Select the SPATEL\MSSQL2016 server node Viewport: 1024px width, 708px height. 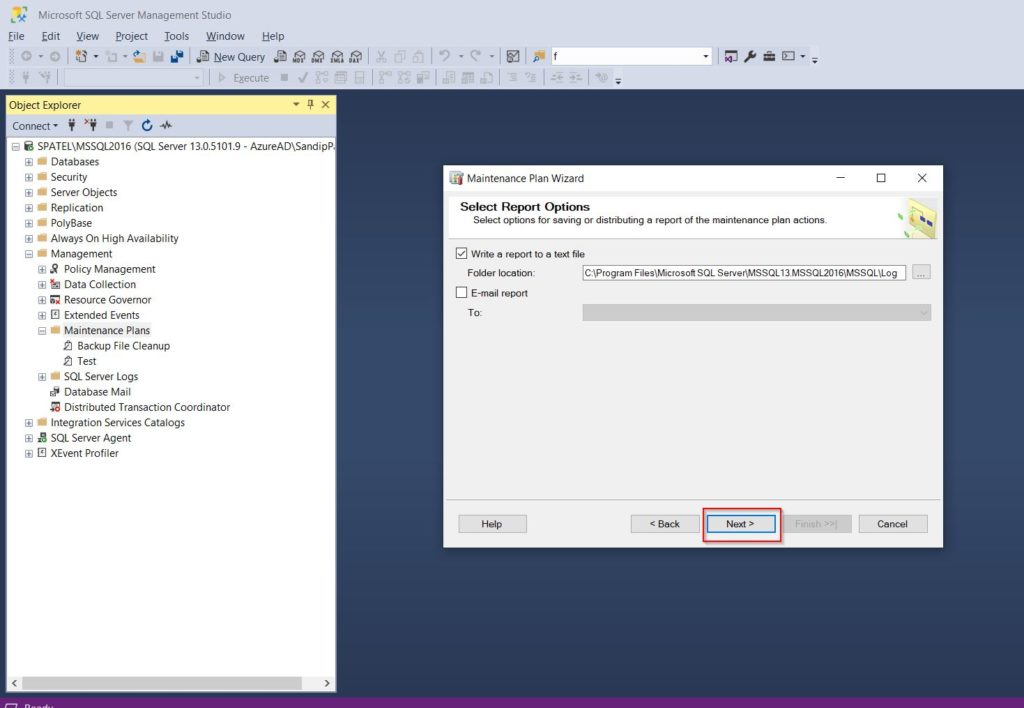(x=185, y=146)
